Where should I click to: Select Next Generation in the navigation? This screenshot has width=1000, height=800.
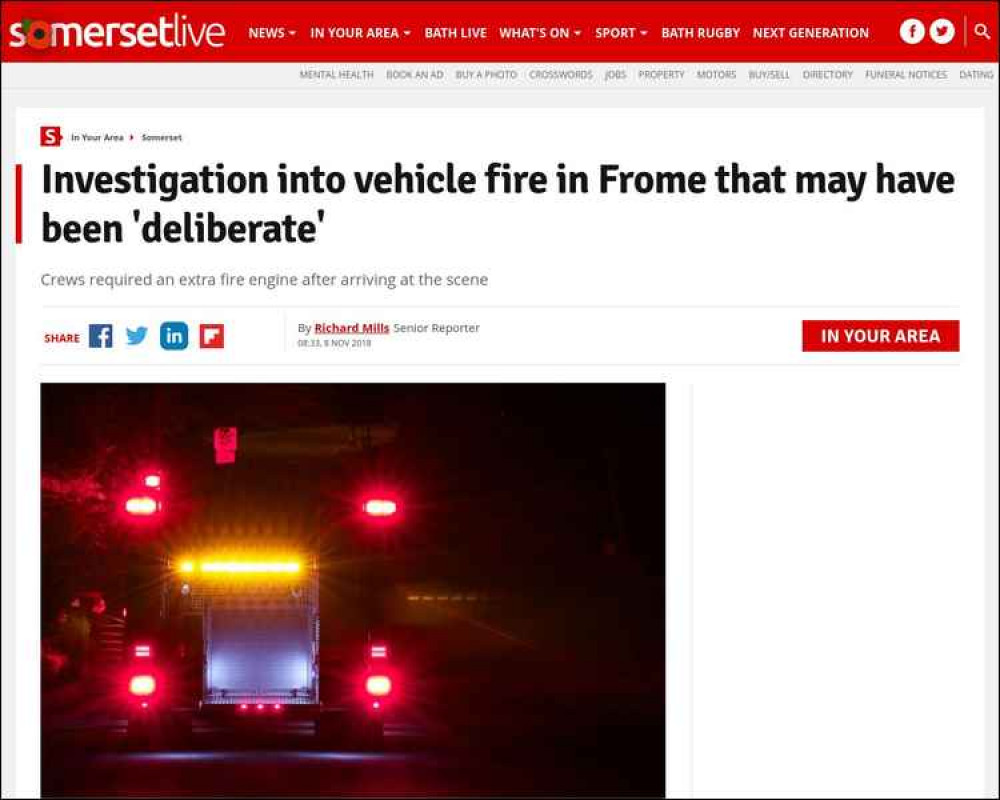click(811, 33)
